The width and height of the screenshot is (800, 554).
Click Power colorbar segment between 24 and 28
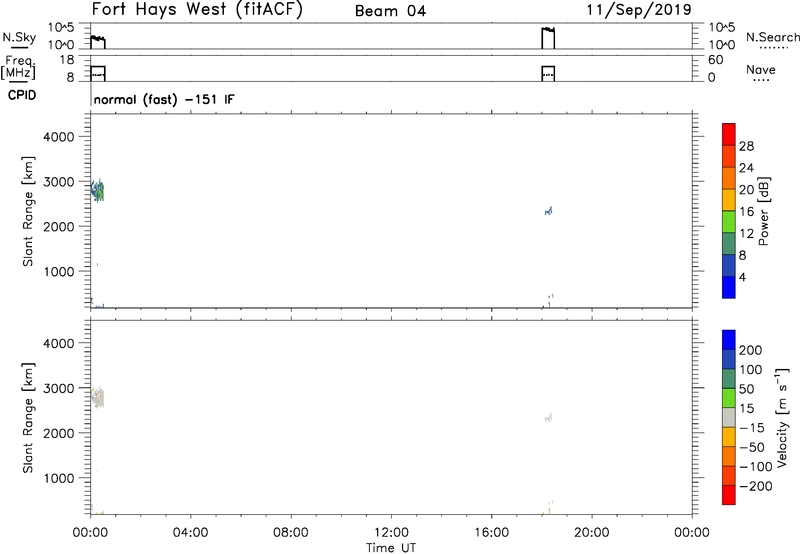pos(729,156)
